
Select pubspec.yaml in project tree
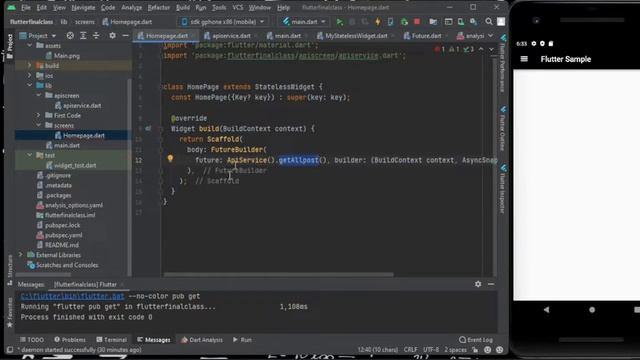[64, 235]
